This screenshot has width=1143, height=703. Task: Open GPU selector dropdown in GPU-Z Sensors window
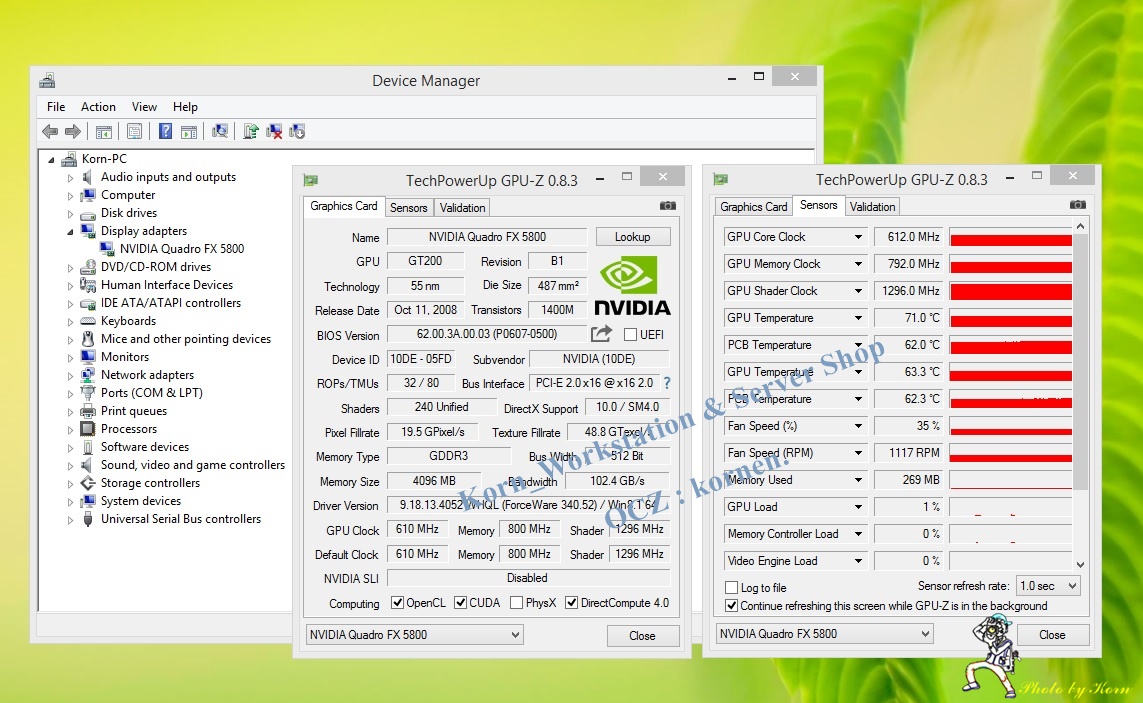pos(824,634)
